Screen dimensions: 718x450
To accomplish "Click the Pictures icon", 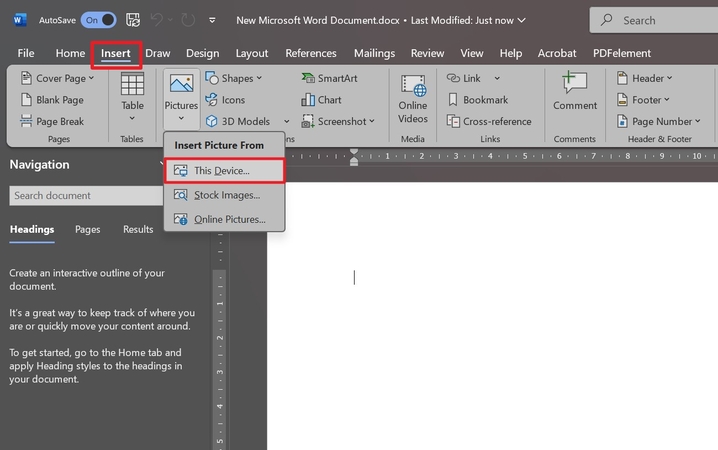I will click(x=181, y=84).
